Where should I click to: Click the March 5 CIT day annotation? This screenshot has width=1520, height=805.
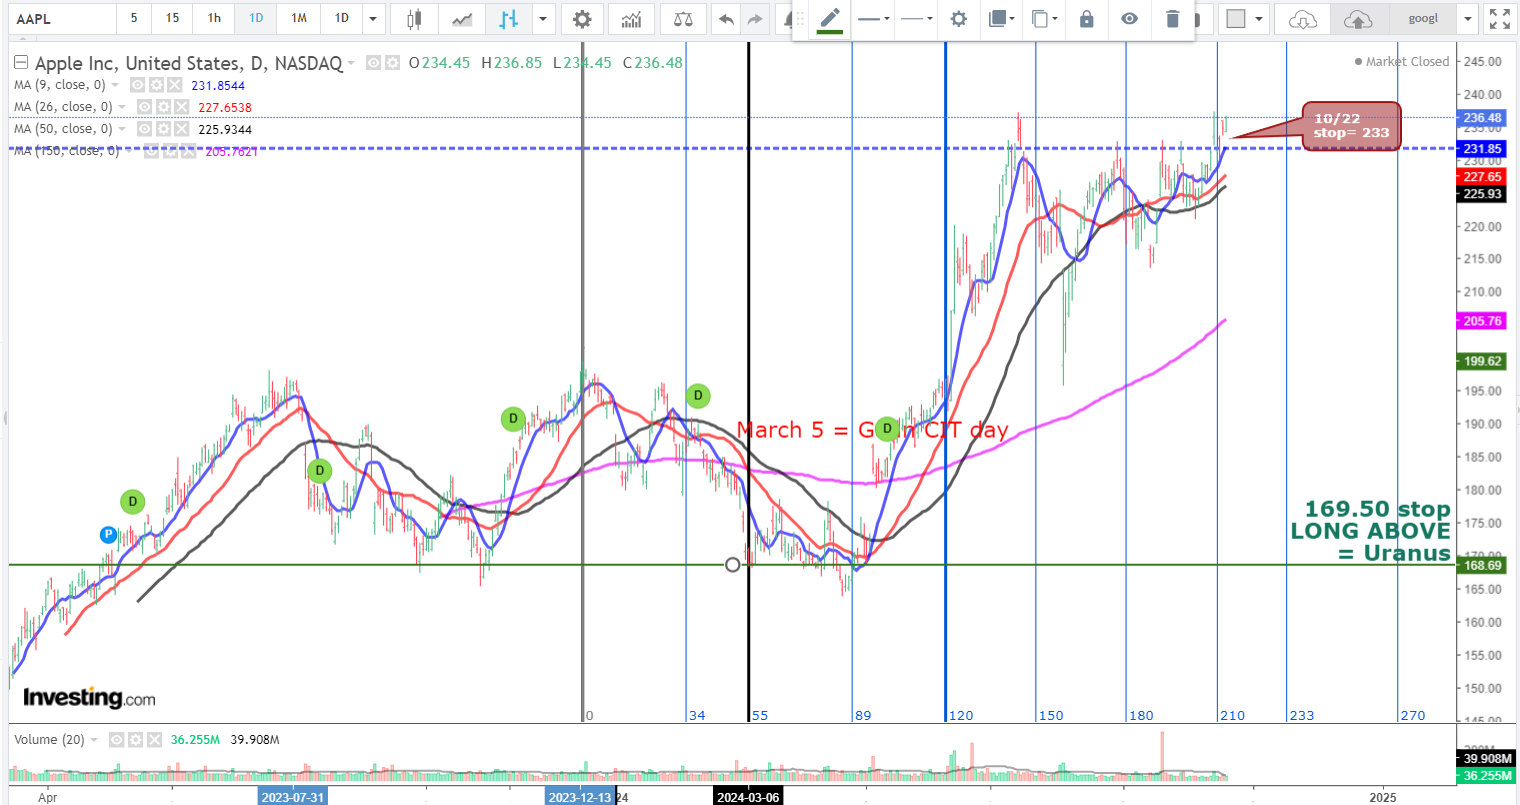tap(872, 430)
